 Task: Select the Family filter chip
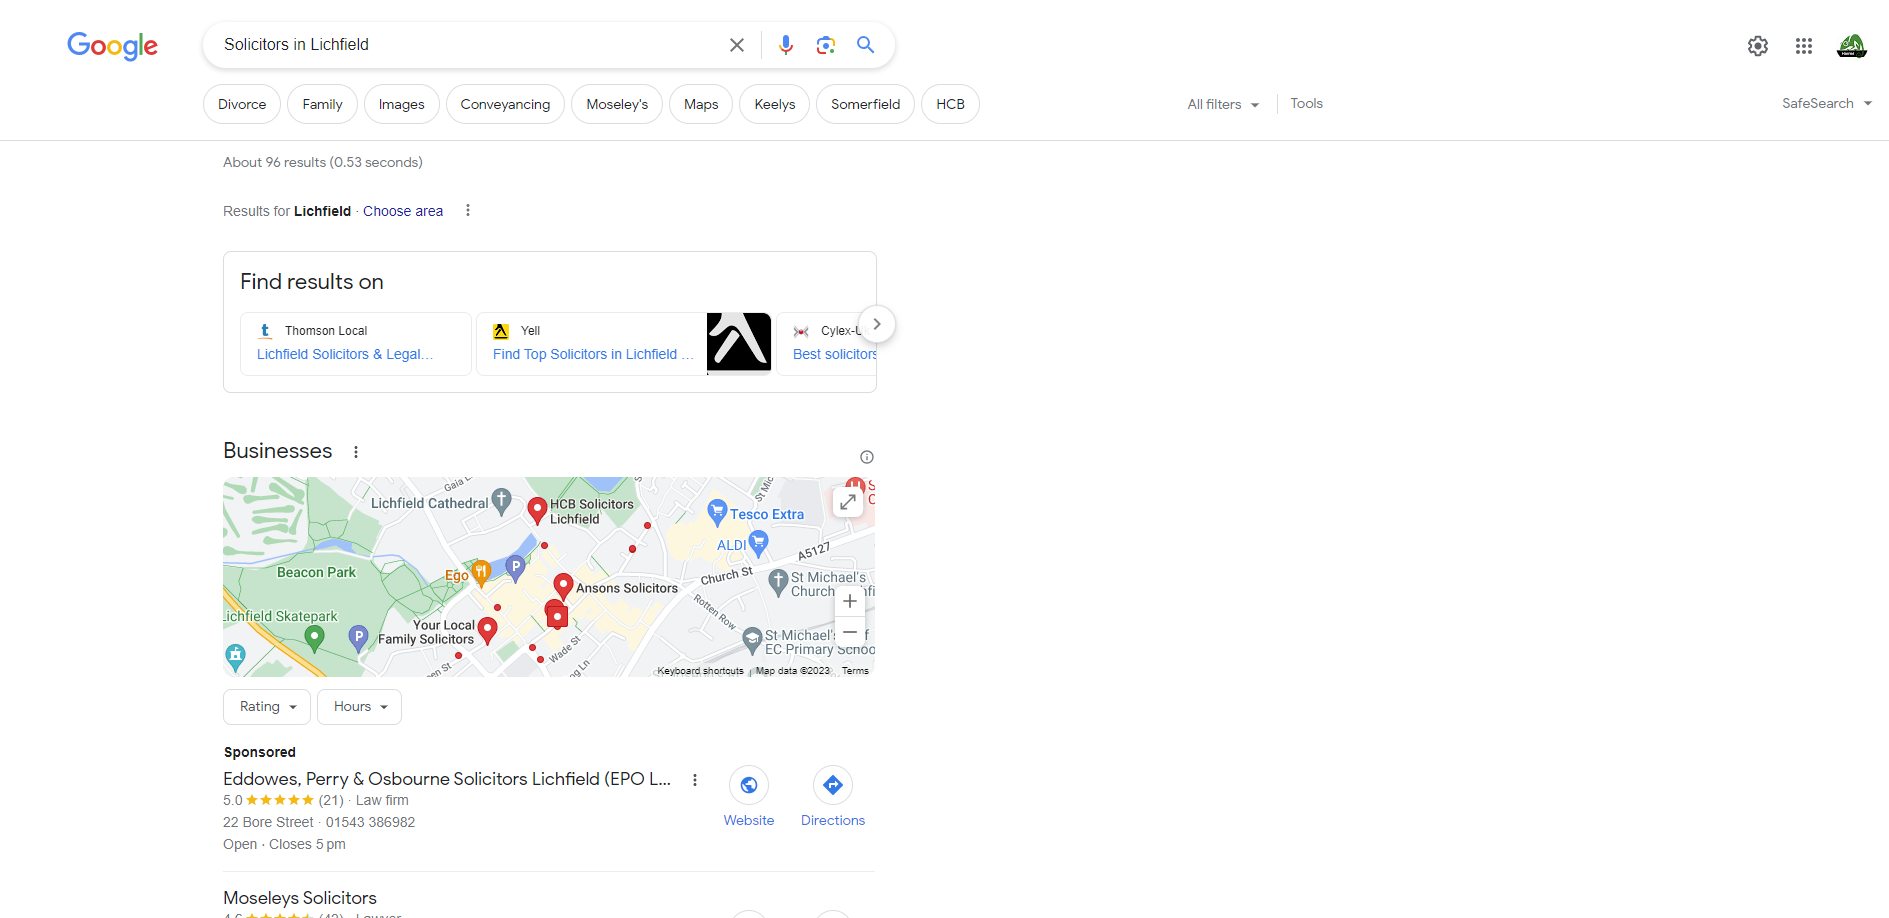point(322,104)
